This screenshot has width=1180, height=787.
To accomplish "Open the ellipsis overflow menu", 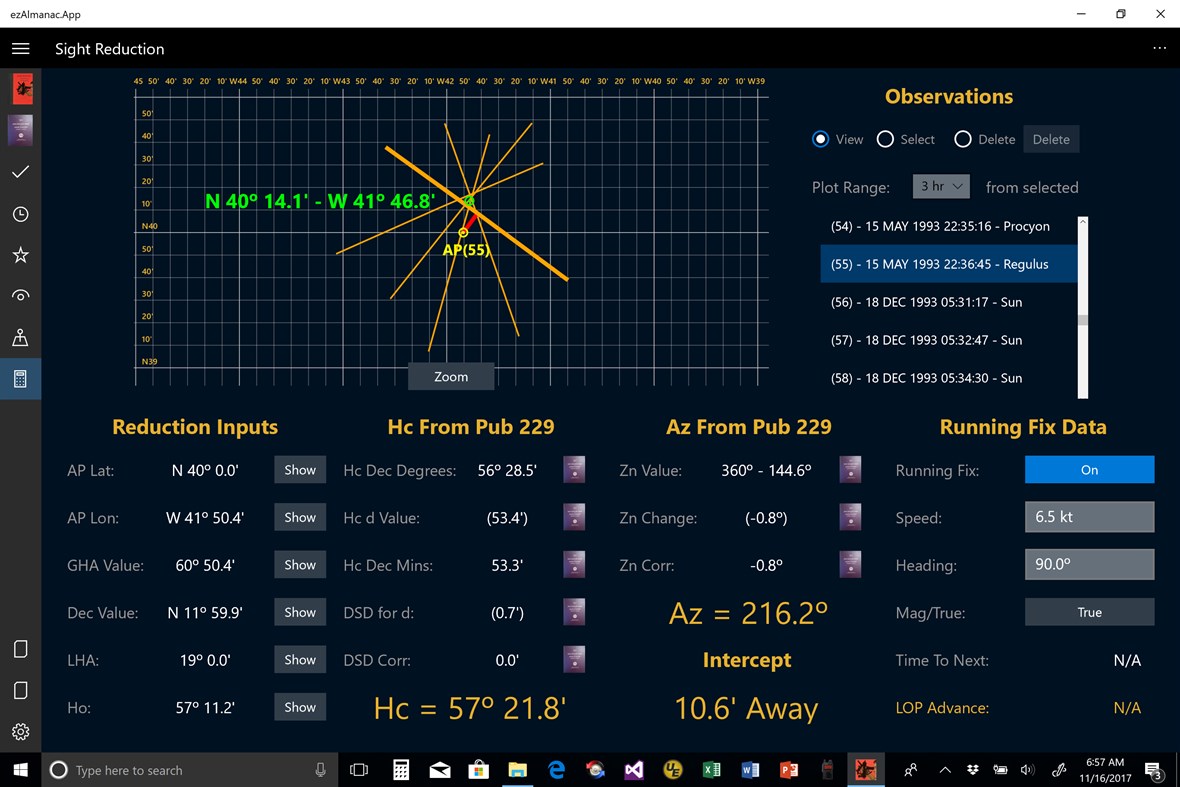I will [1159, 48].
